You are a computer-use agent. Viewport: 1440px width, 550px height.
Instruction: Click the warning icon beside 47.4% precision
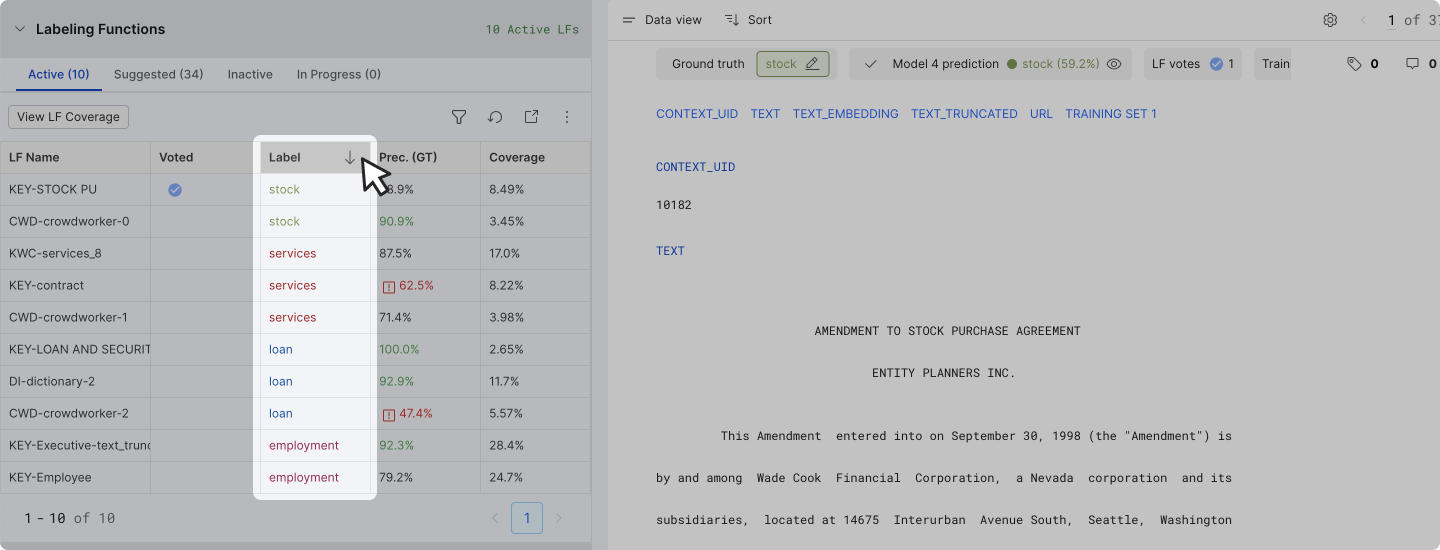tap(389, 414)
